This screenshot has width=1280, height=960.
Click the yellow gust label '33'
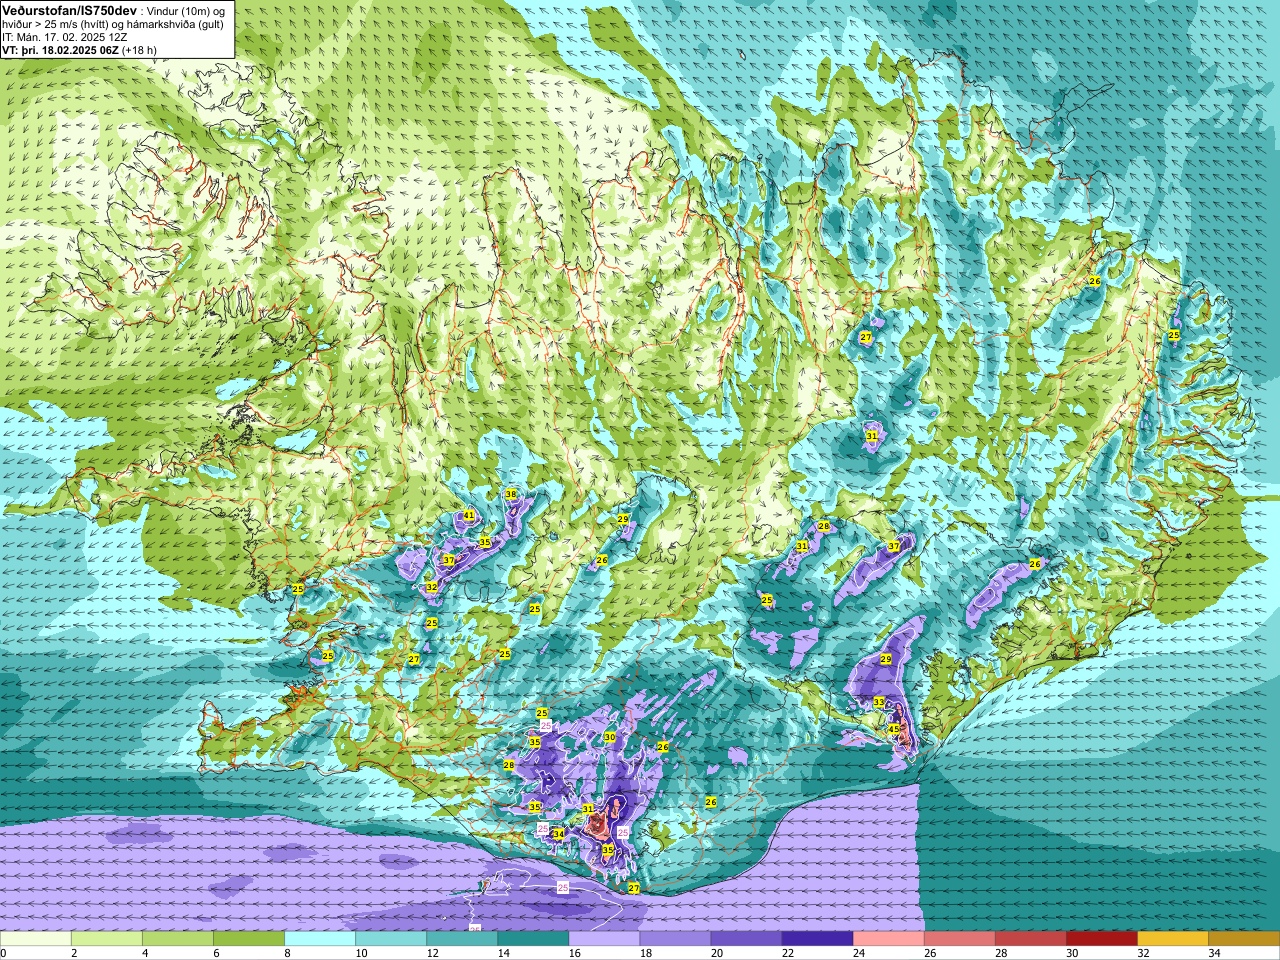click(x=878, y=702)
